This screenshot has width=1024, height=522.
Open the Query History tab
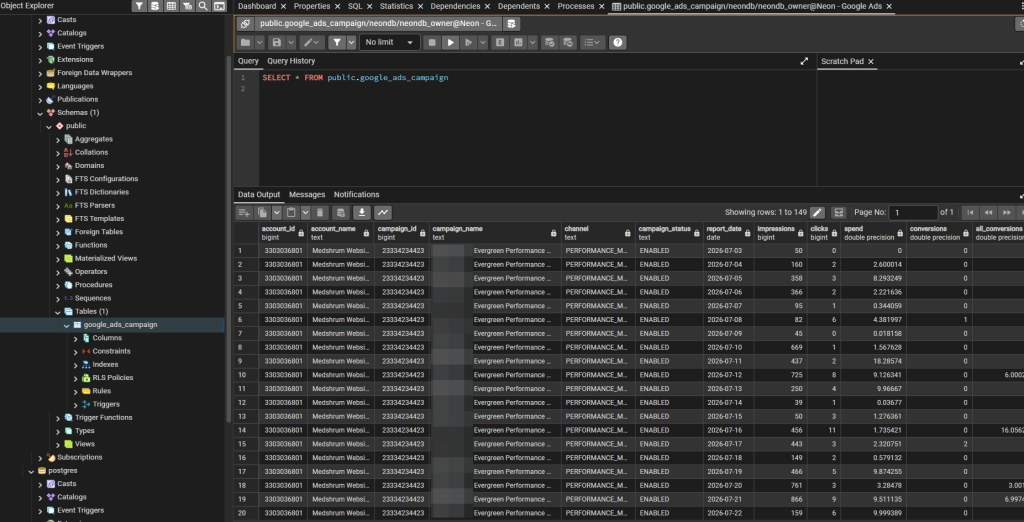point(291,61)
